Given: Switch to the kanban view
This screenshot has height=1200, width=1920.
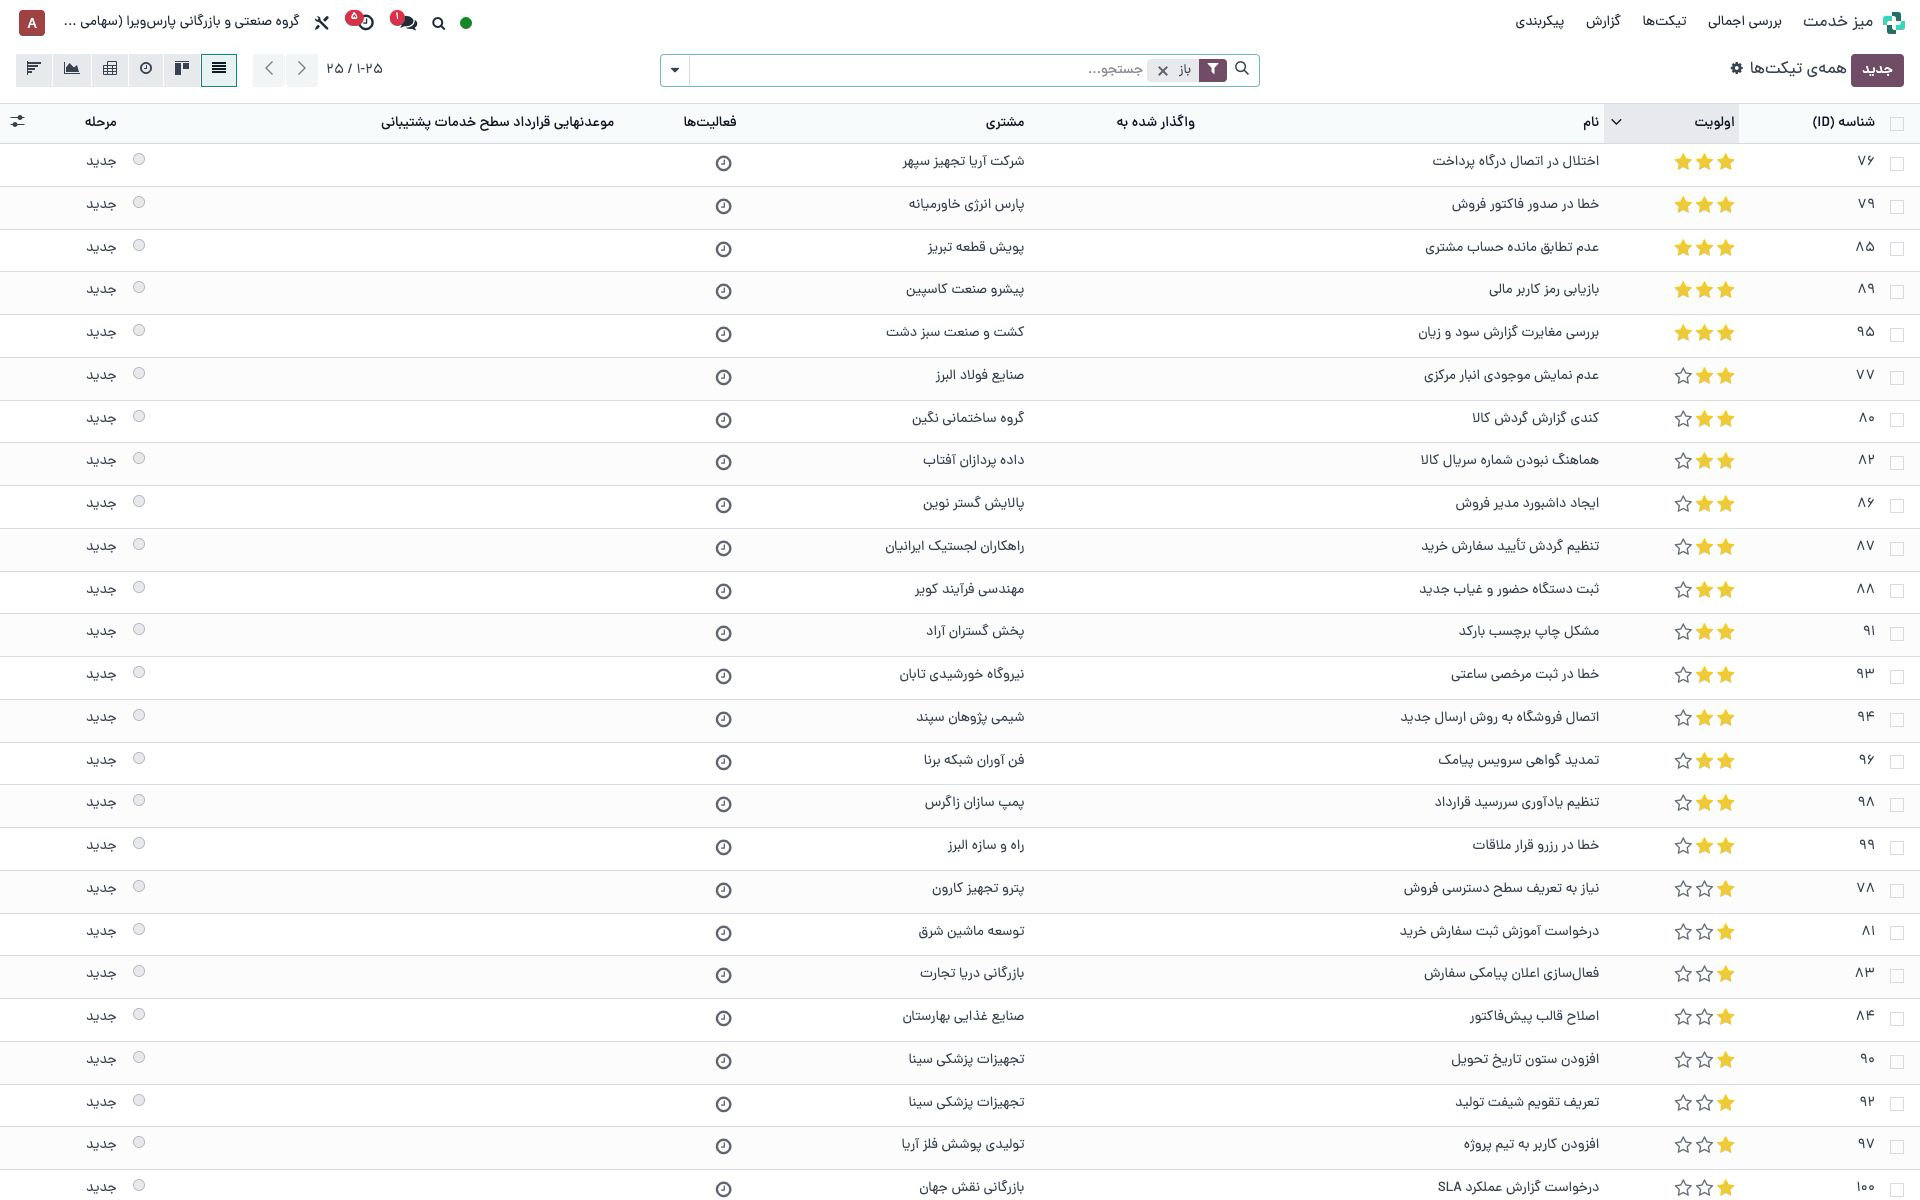Looking at the screenshot, I should (x=182, y=69).
